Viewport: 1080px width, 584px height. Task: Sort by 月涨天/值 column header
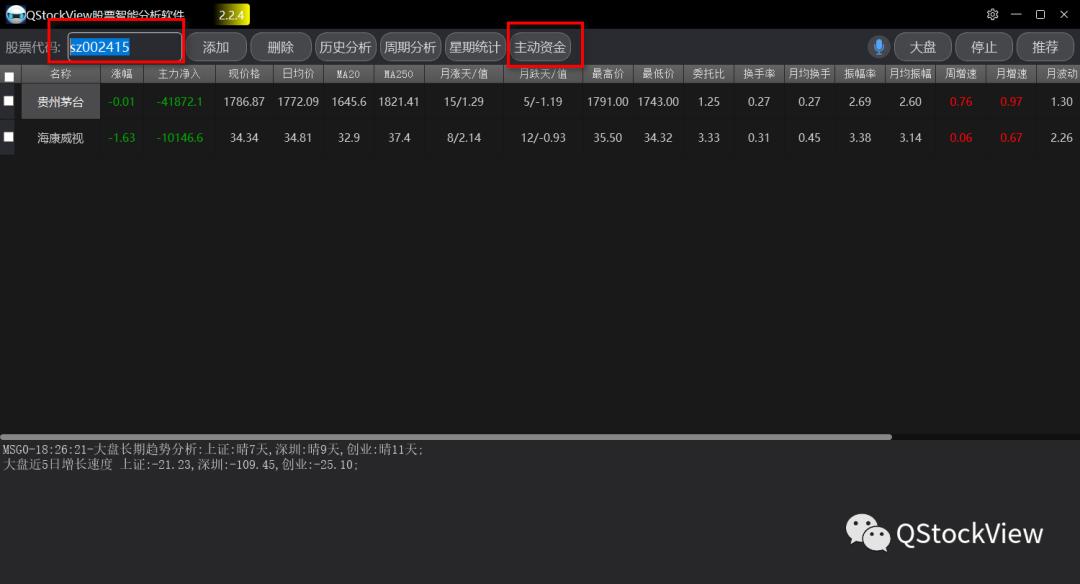coord(464,74)
